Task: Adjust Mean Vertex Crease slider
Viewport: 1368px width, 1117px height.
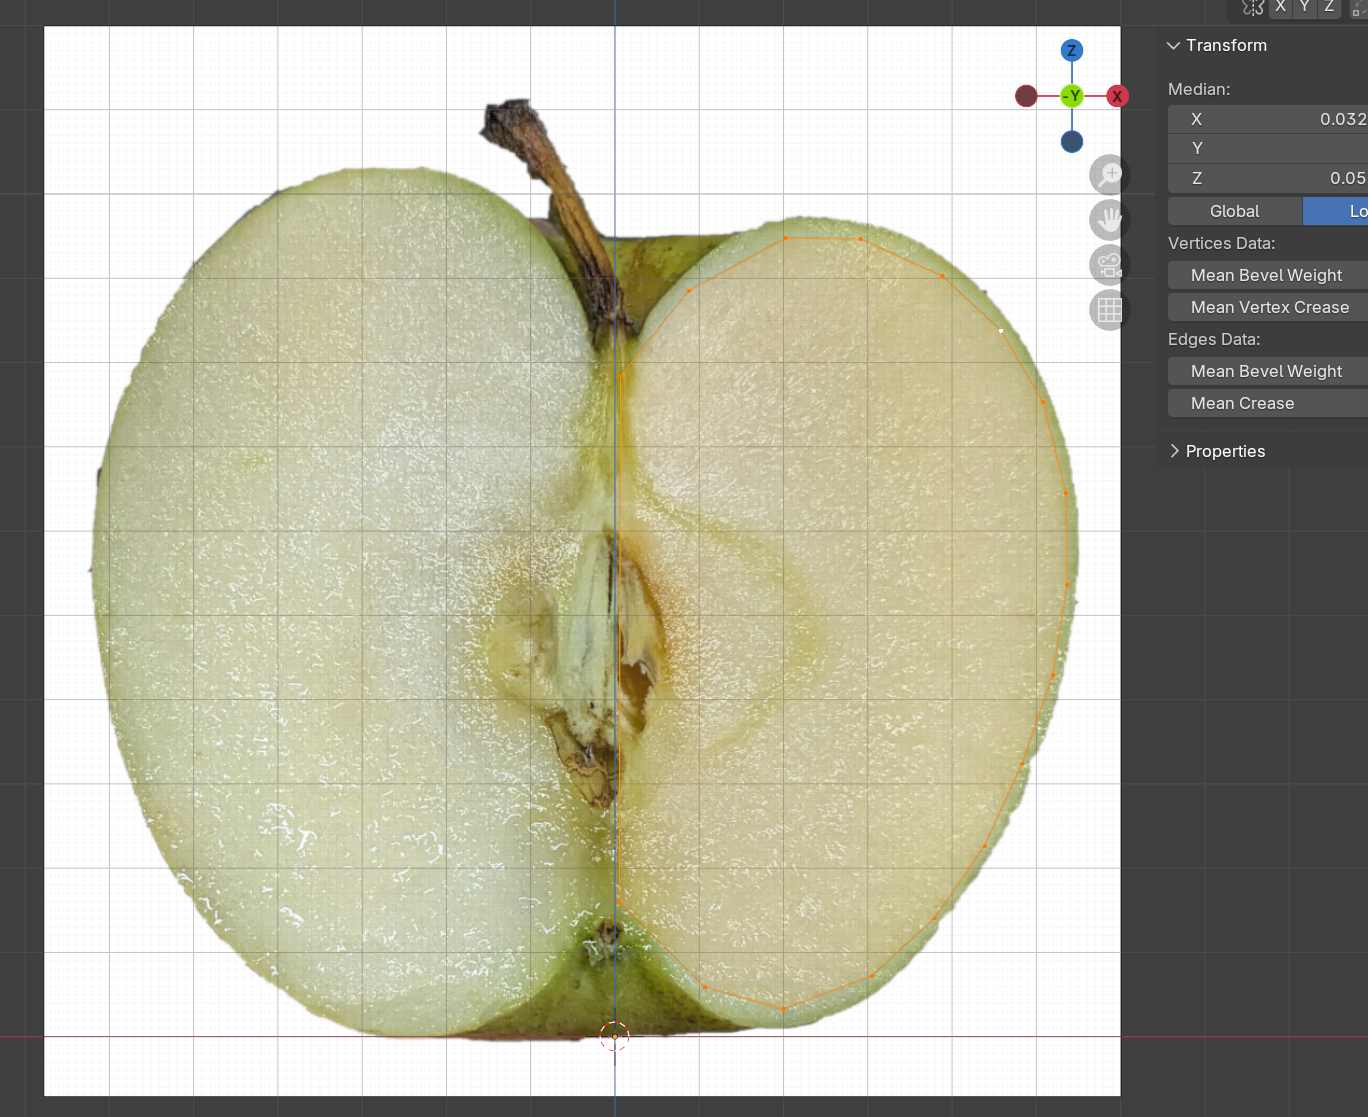Action: 1268,307
